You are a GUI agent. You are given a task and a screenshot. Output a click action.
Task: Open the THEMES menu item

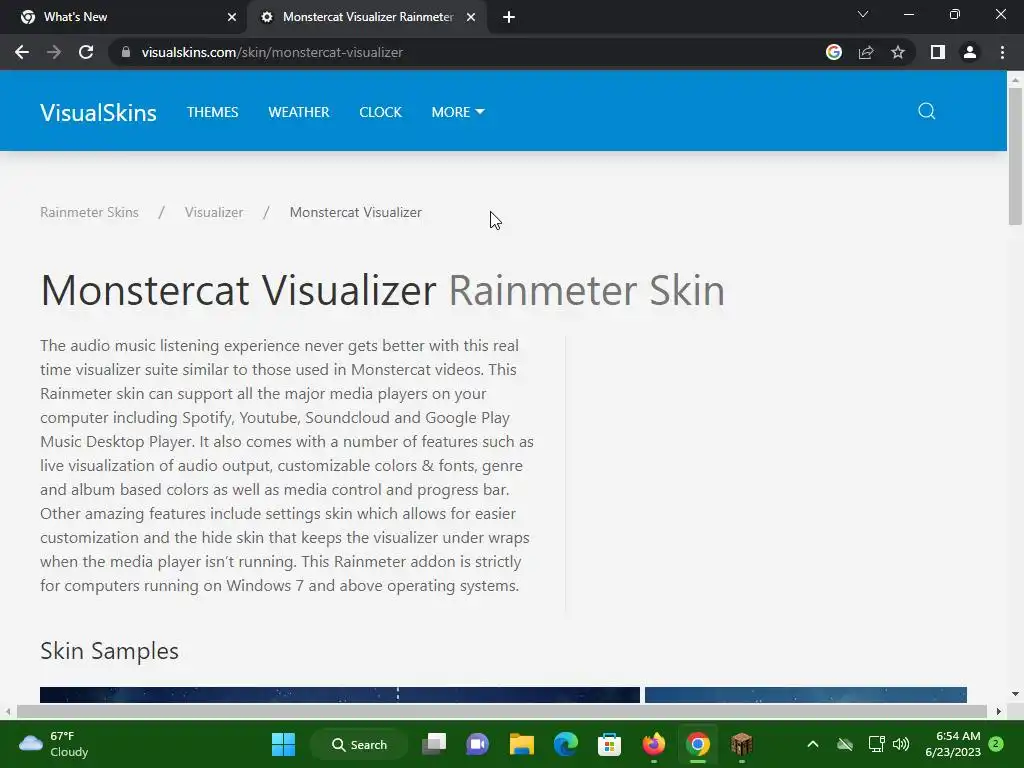click(x=212, y=112)
